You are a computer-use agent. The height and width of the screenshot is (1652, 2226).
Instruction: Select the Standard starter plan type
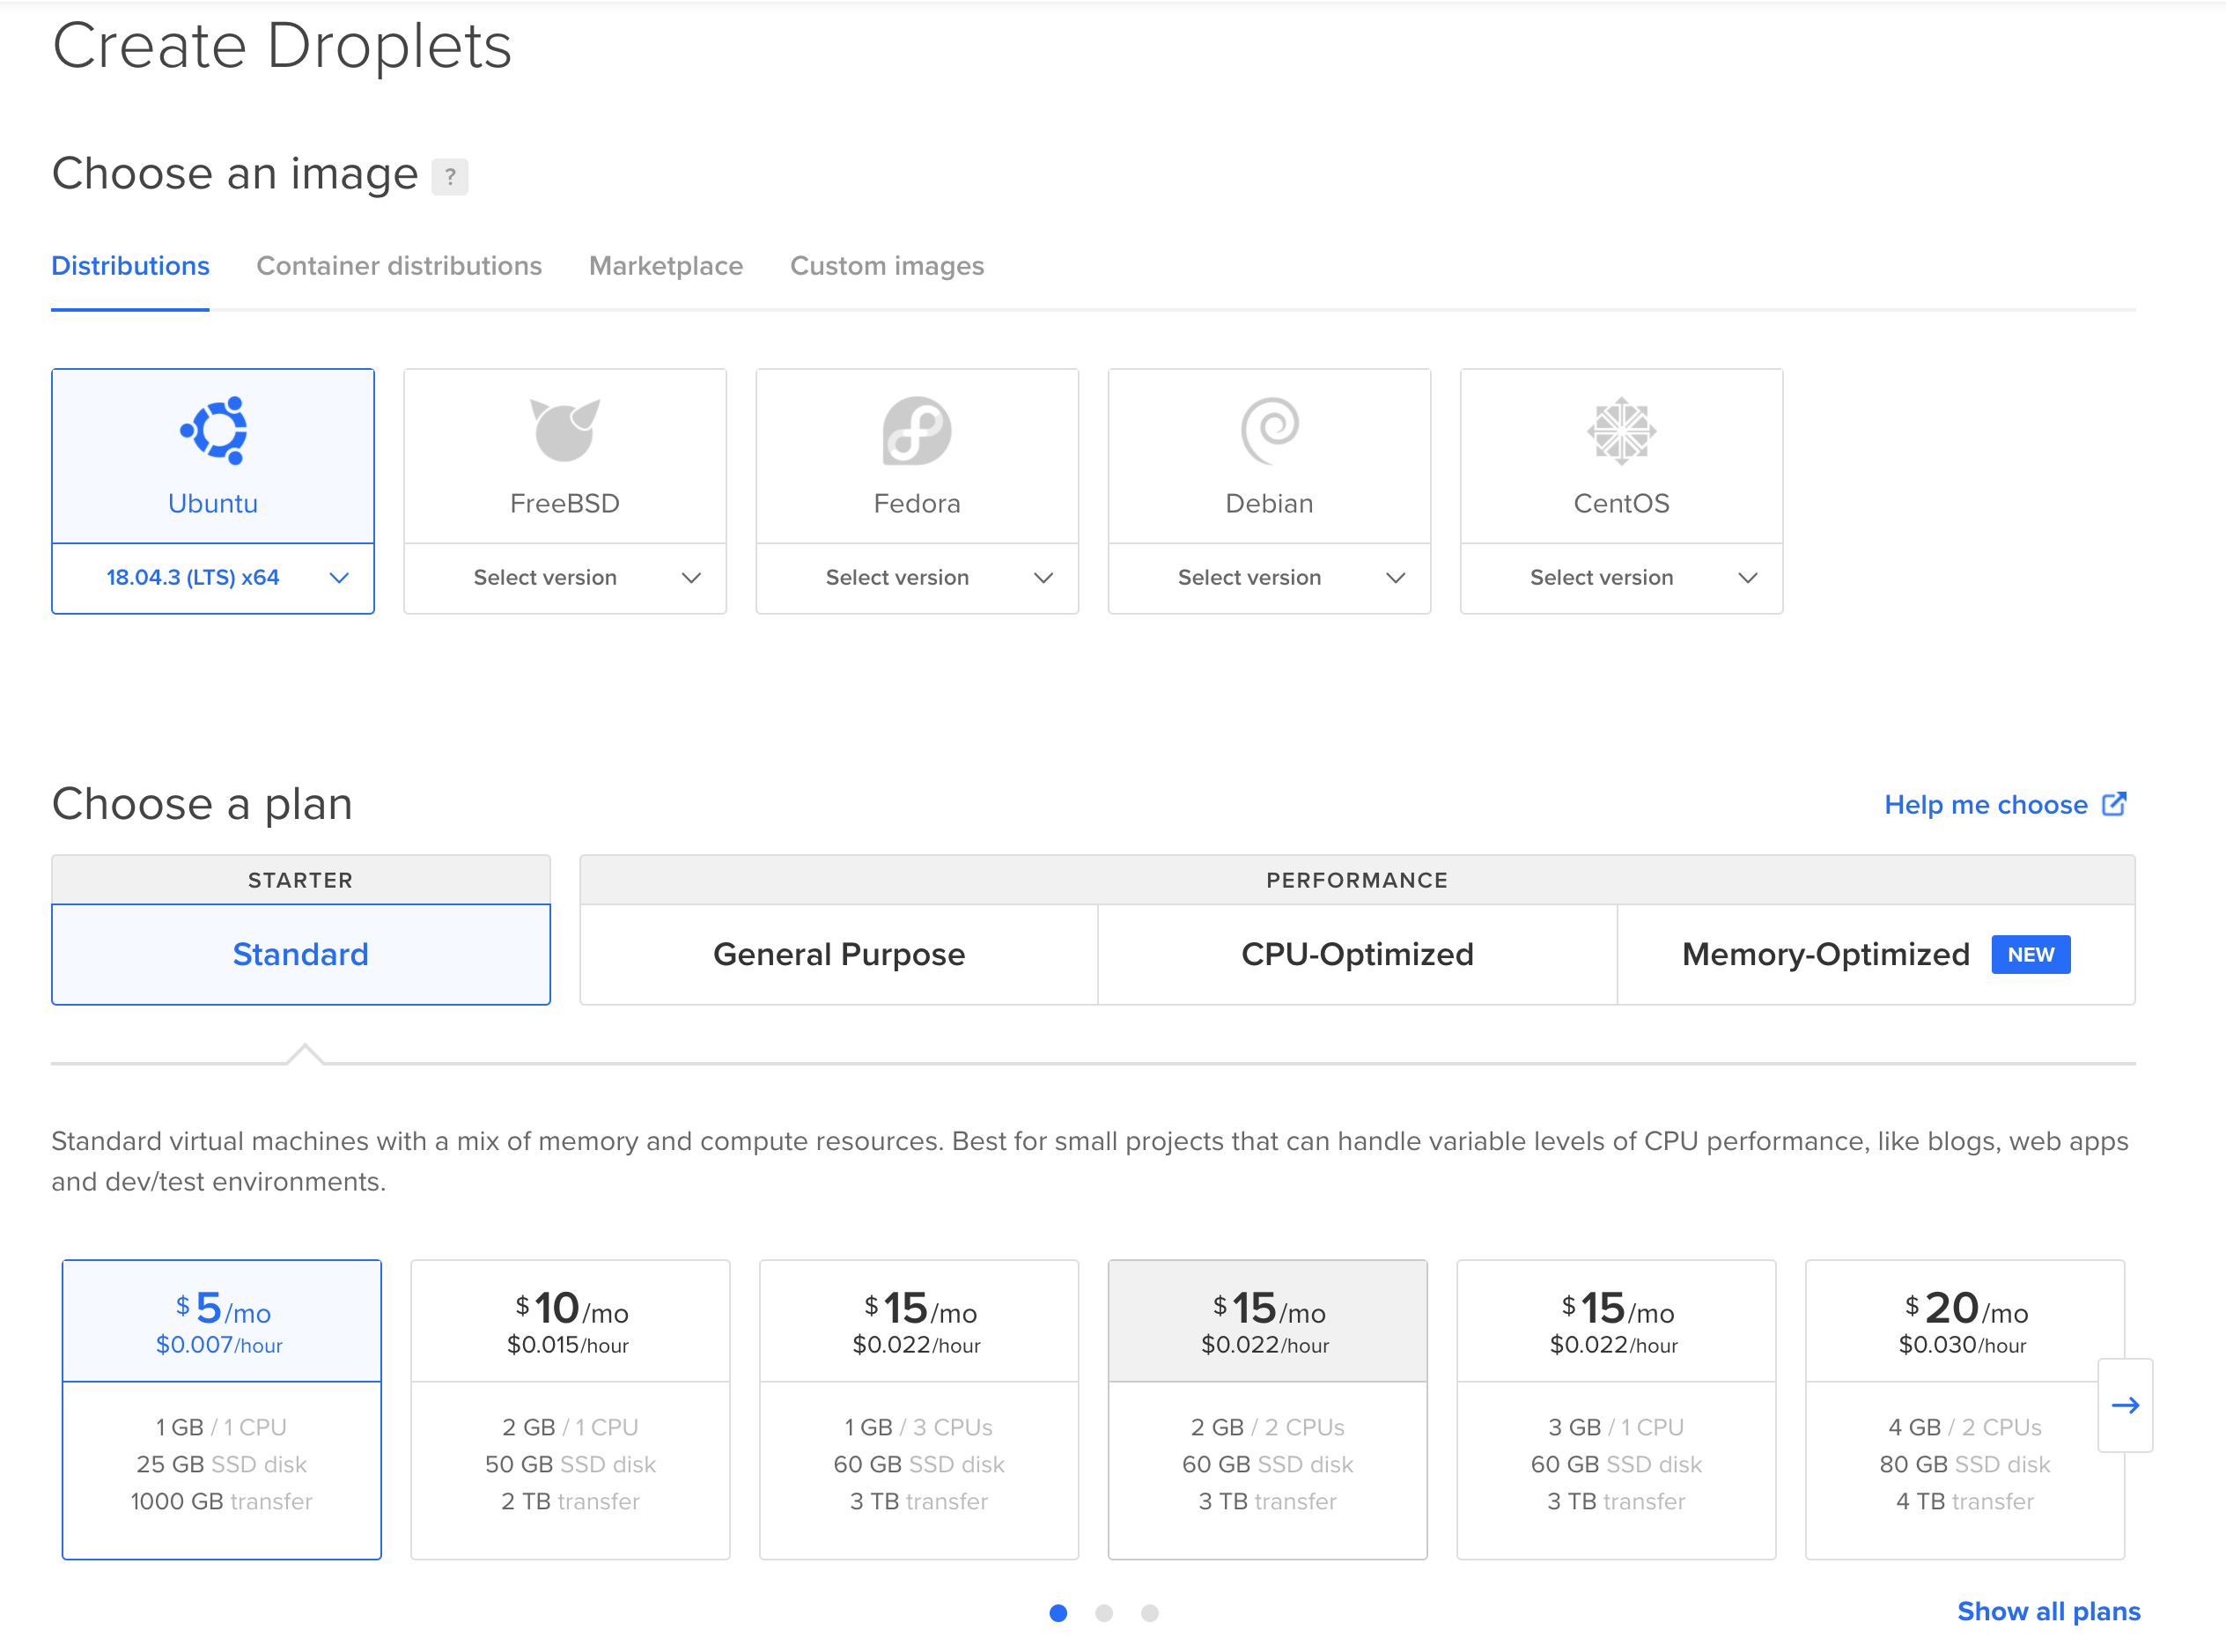pos(301,954)
